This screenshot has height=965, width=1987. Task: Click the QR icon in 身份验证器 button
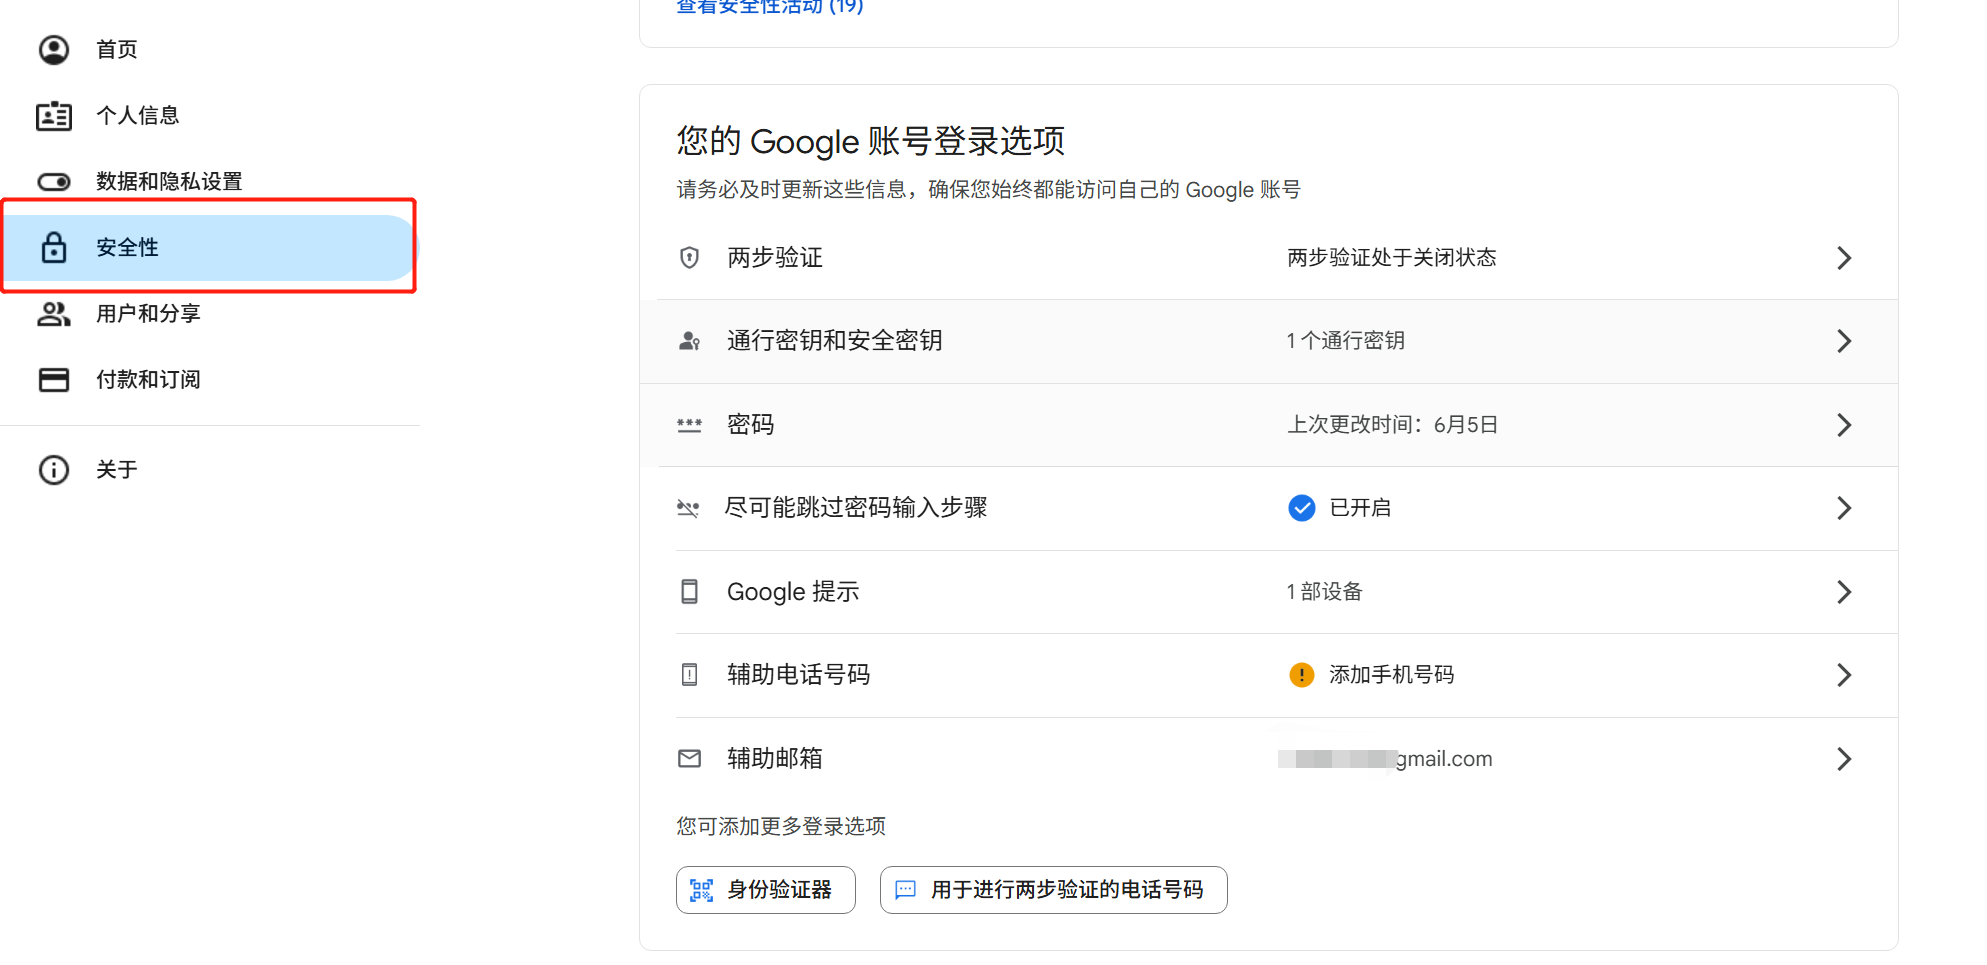pyautogui.click(x=702, y=890)
